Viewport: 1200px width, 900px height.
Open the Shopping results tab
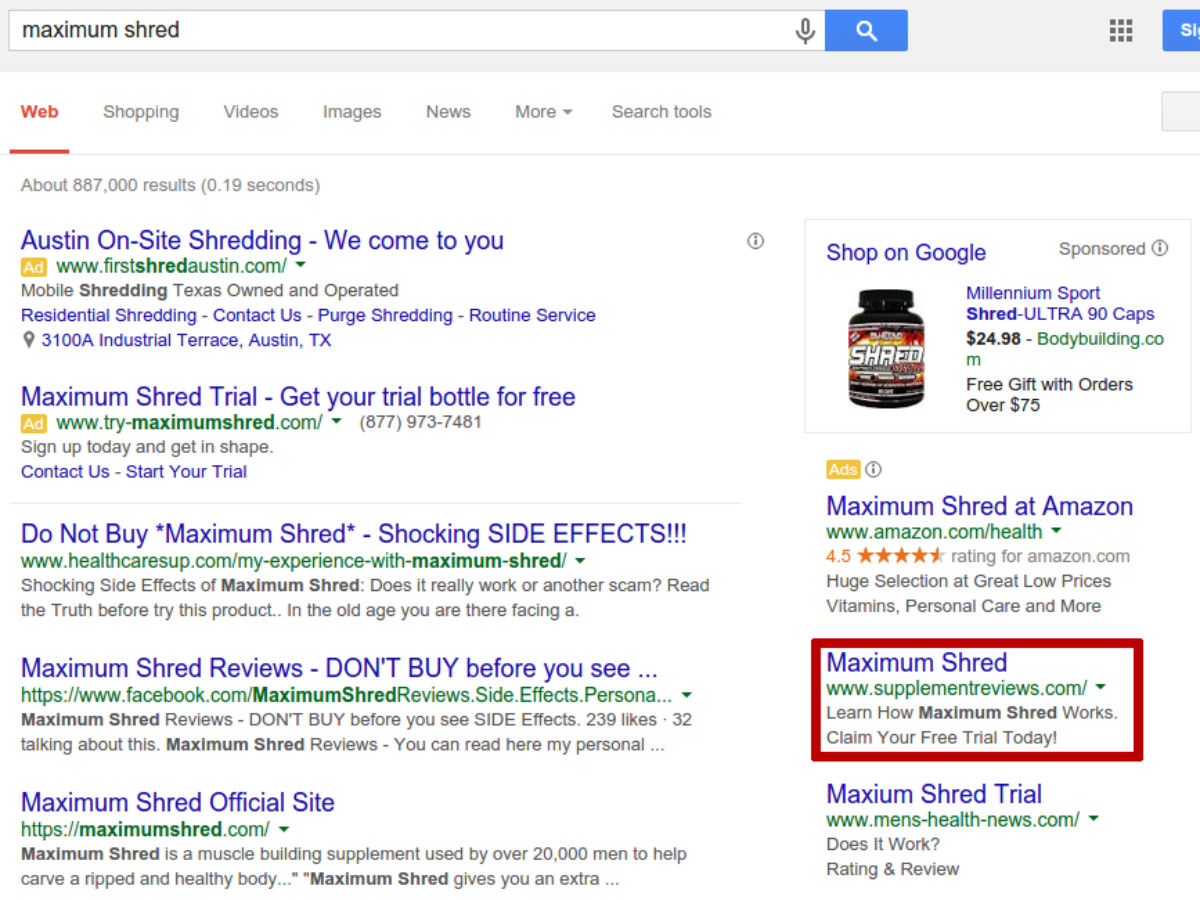141,112
